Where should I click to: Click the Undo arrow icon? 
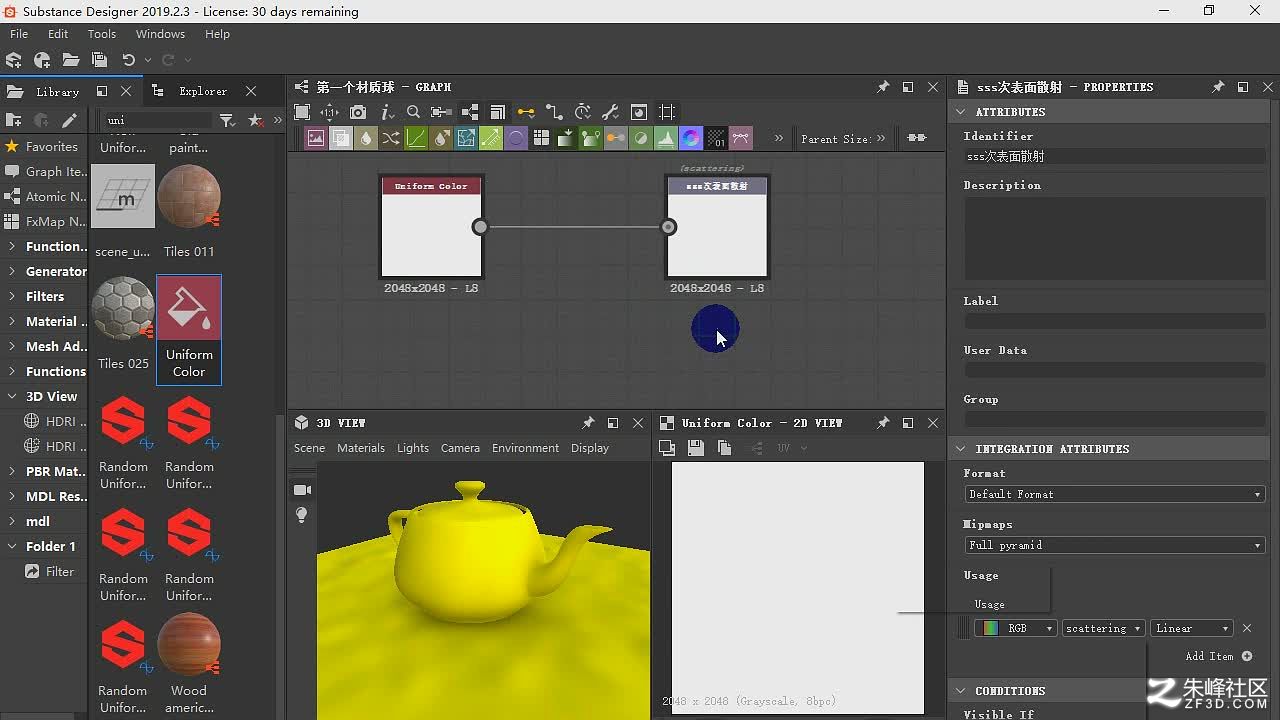point(128,60)
